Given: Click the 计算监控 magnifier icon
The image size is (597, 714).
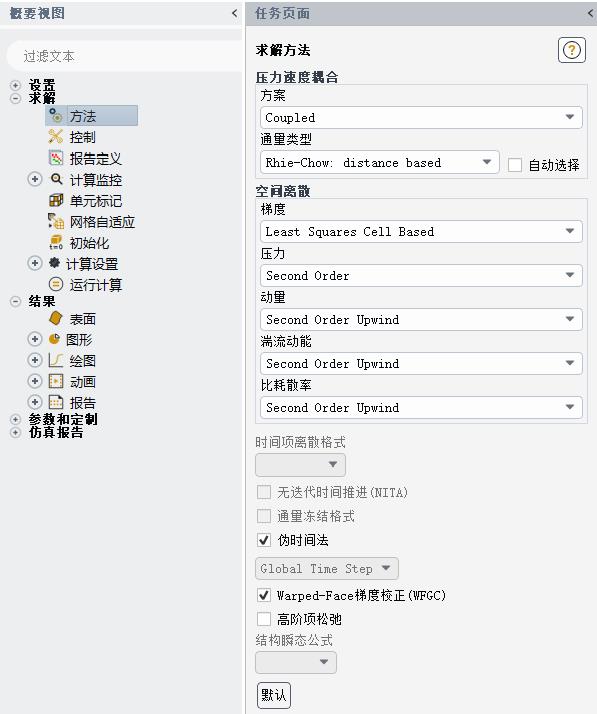Looking at the screenshot, I should pos(56,179).
